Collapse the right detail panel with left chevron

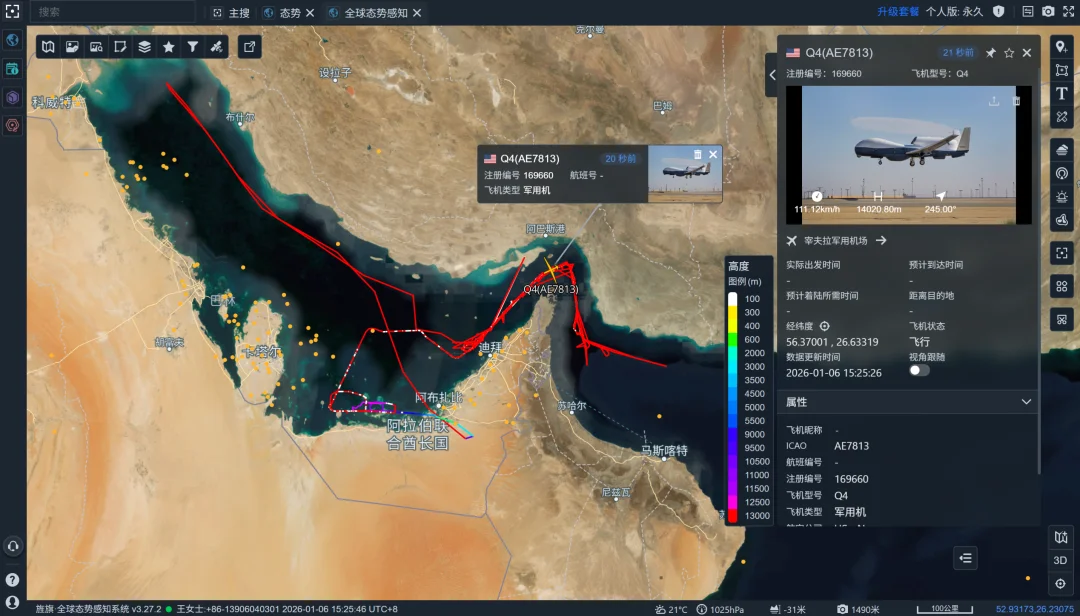click(x=771, y=75)
